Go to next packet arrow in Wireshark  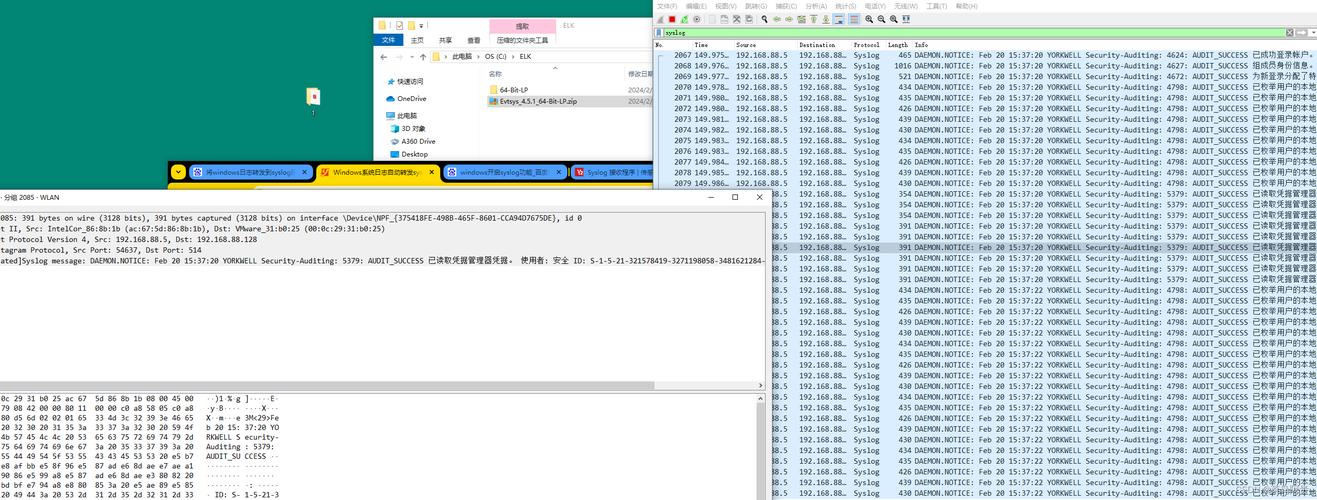click(x=788, y=19)
